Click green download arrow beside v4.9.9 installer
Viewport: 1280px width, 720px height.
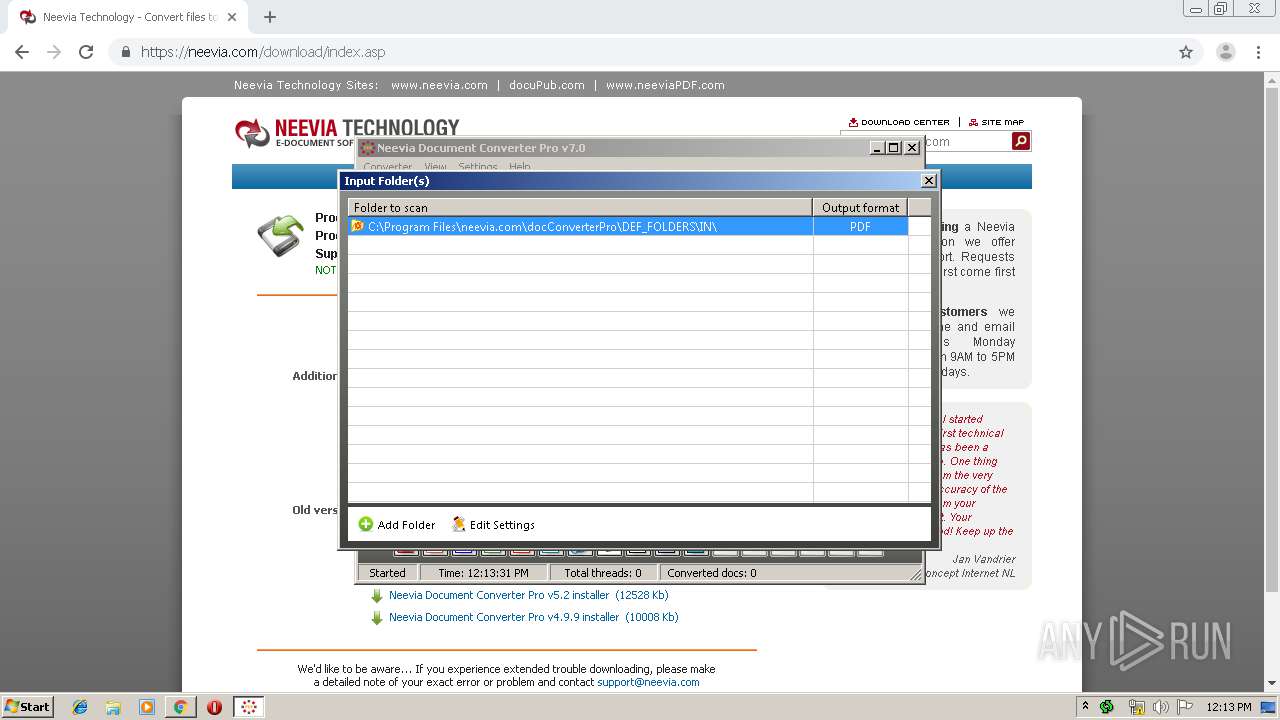coord(377,618)
